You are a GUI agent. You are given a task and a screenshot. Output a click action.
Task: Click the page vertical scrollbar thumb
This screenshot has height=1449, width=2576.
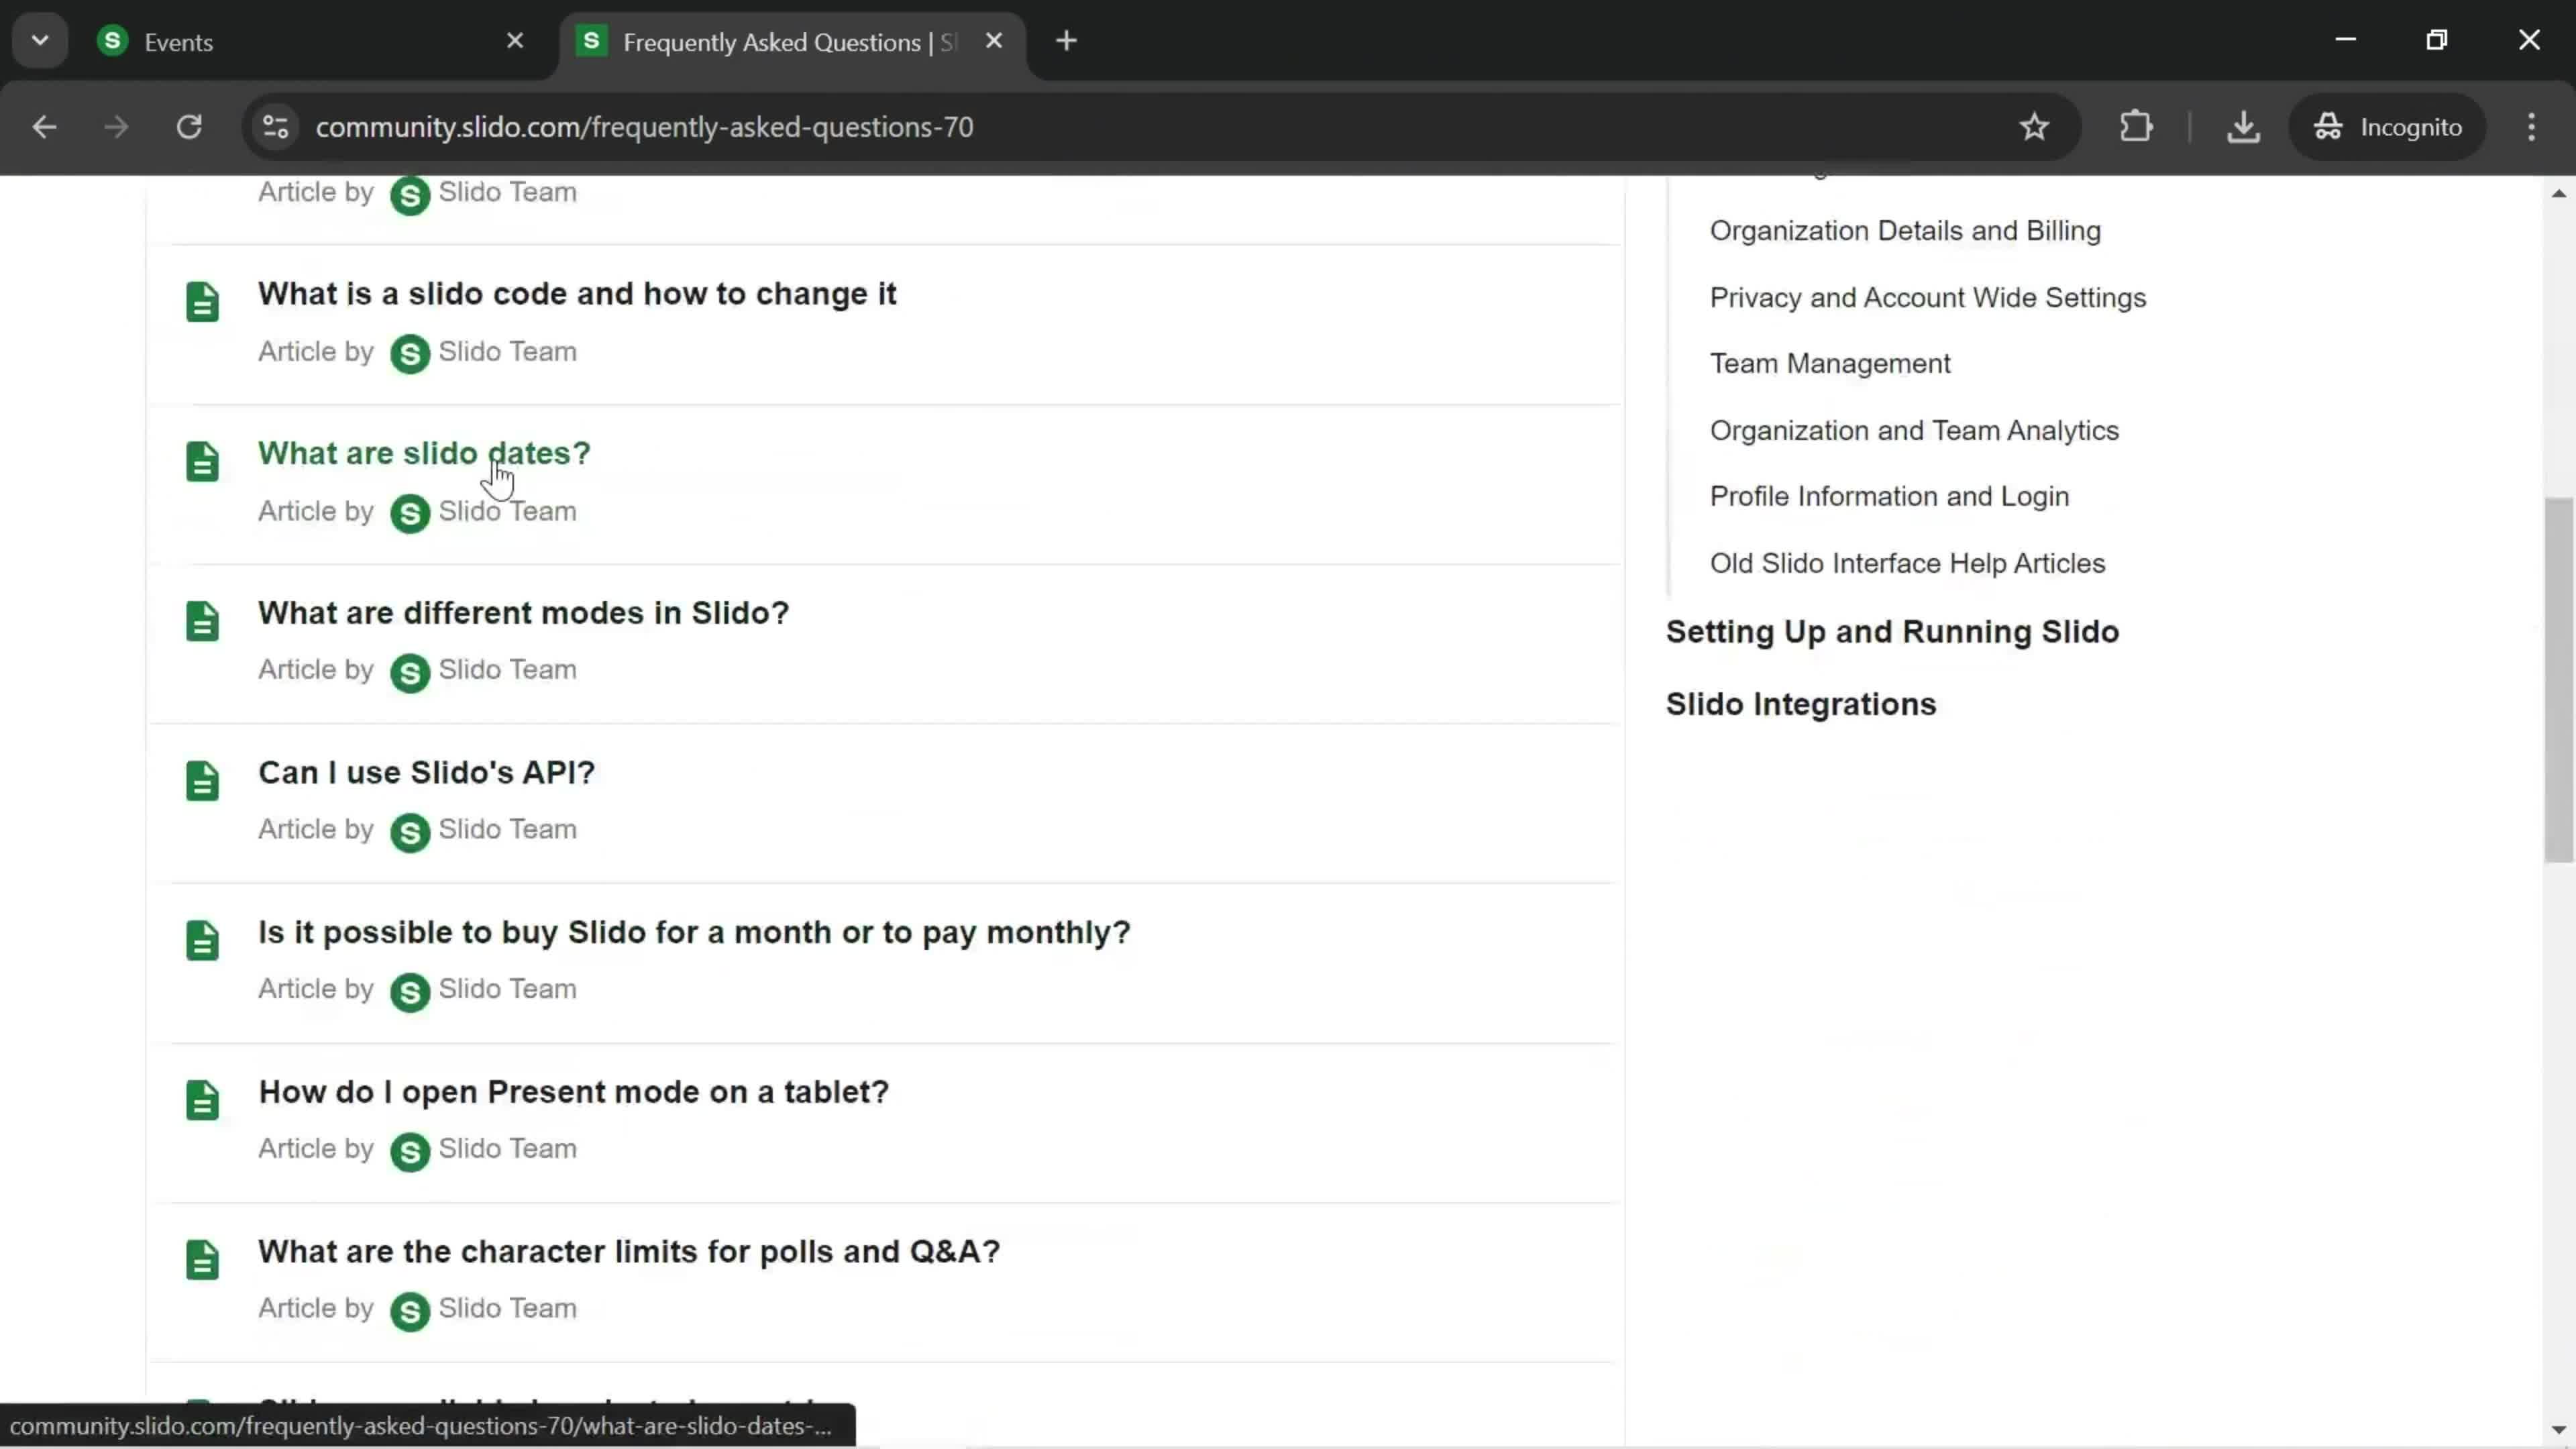2559,680
